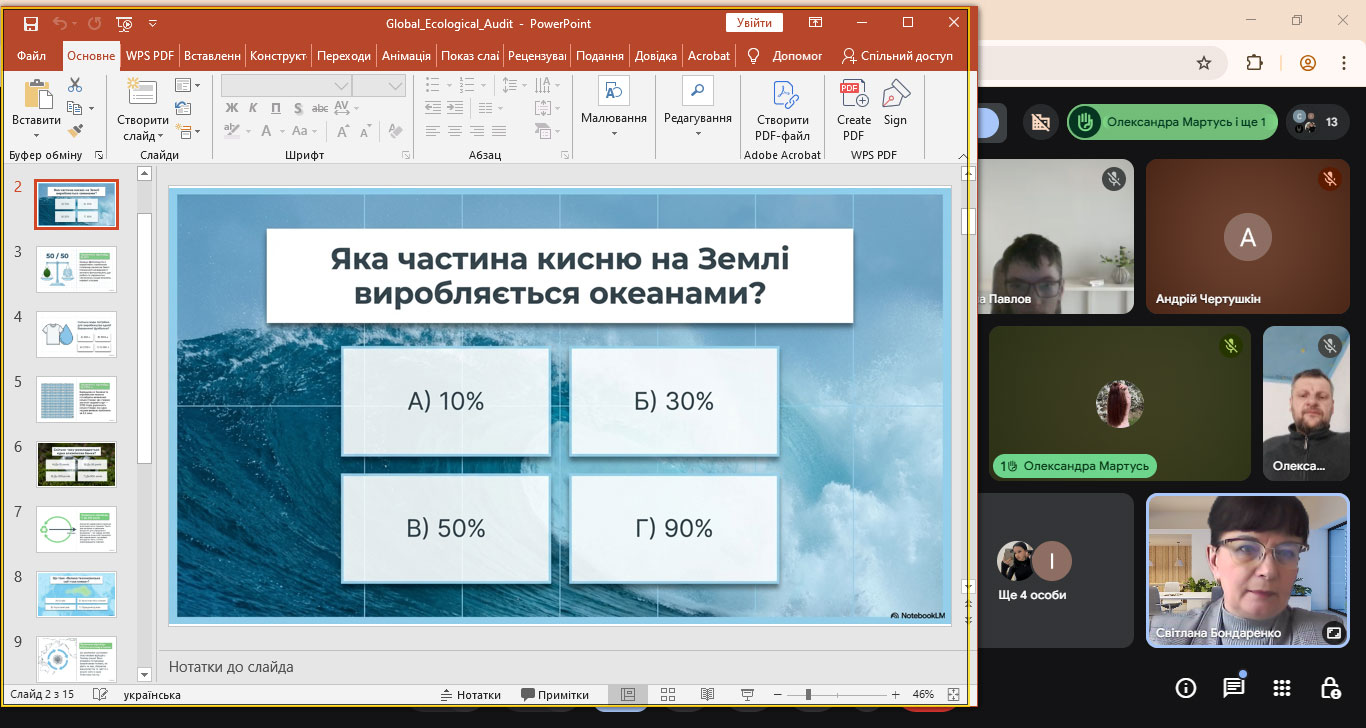Screen dimensions: 1366x728
Task: Launch Draw tools via Малювання icon
Action: [613, 90]
